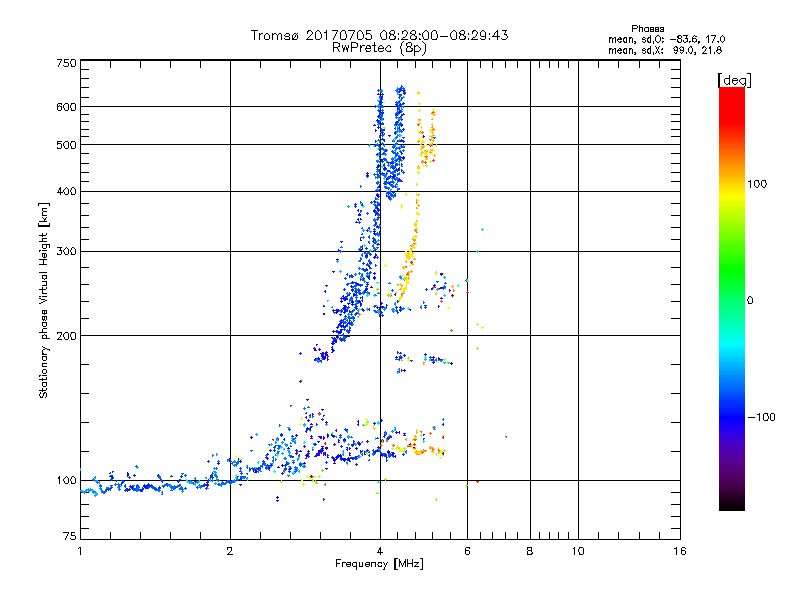Click the colorbar tick label '0'
Screen dimensions: 800x600
[x=749, y=300]
